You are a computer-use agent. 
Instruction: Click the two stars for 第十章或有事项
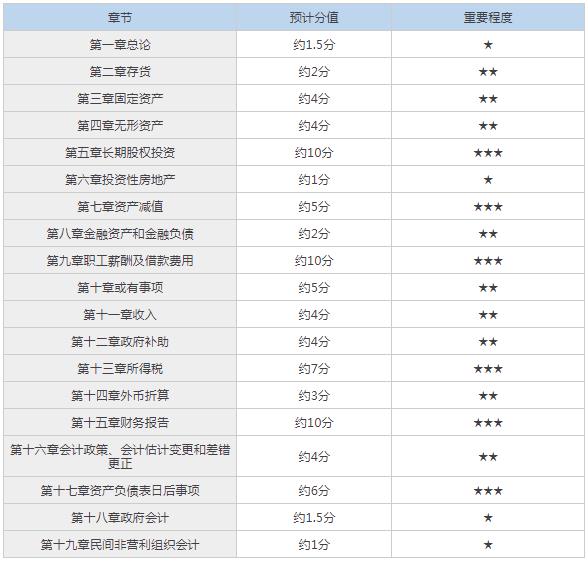[488, 288]
